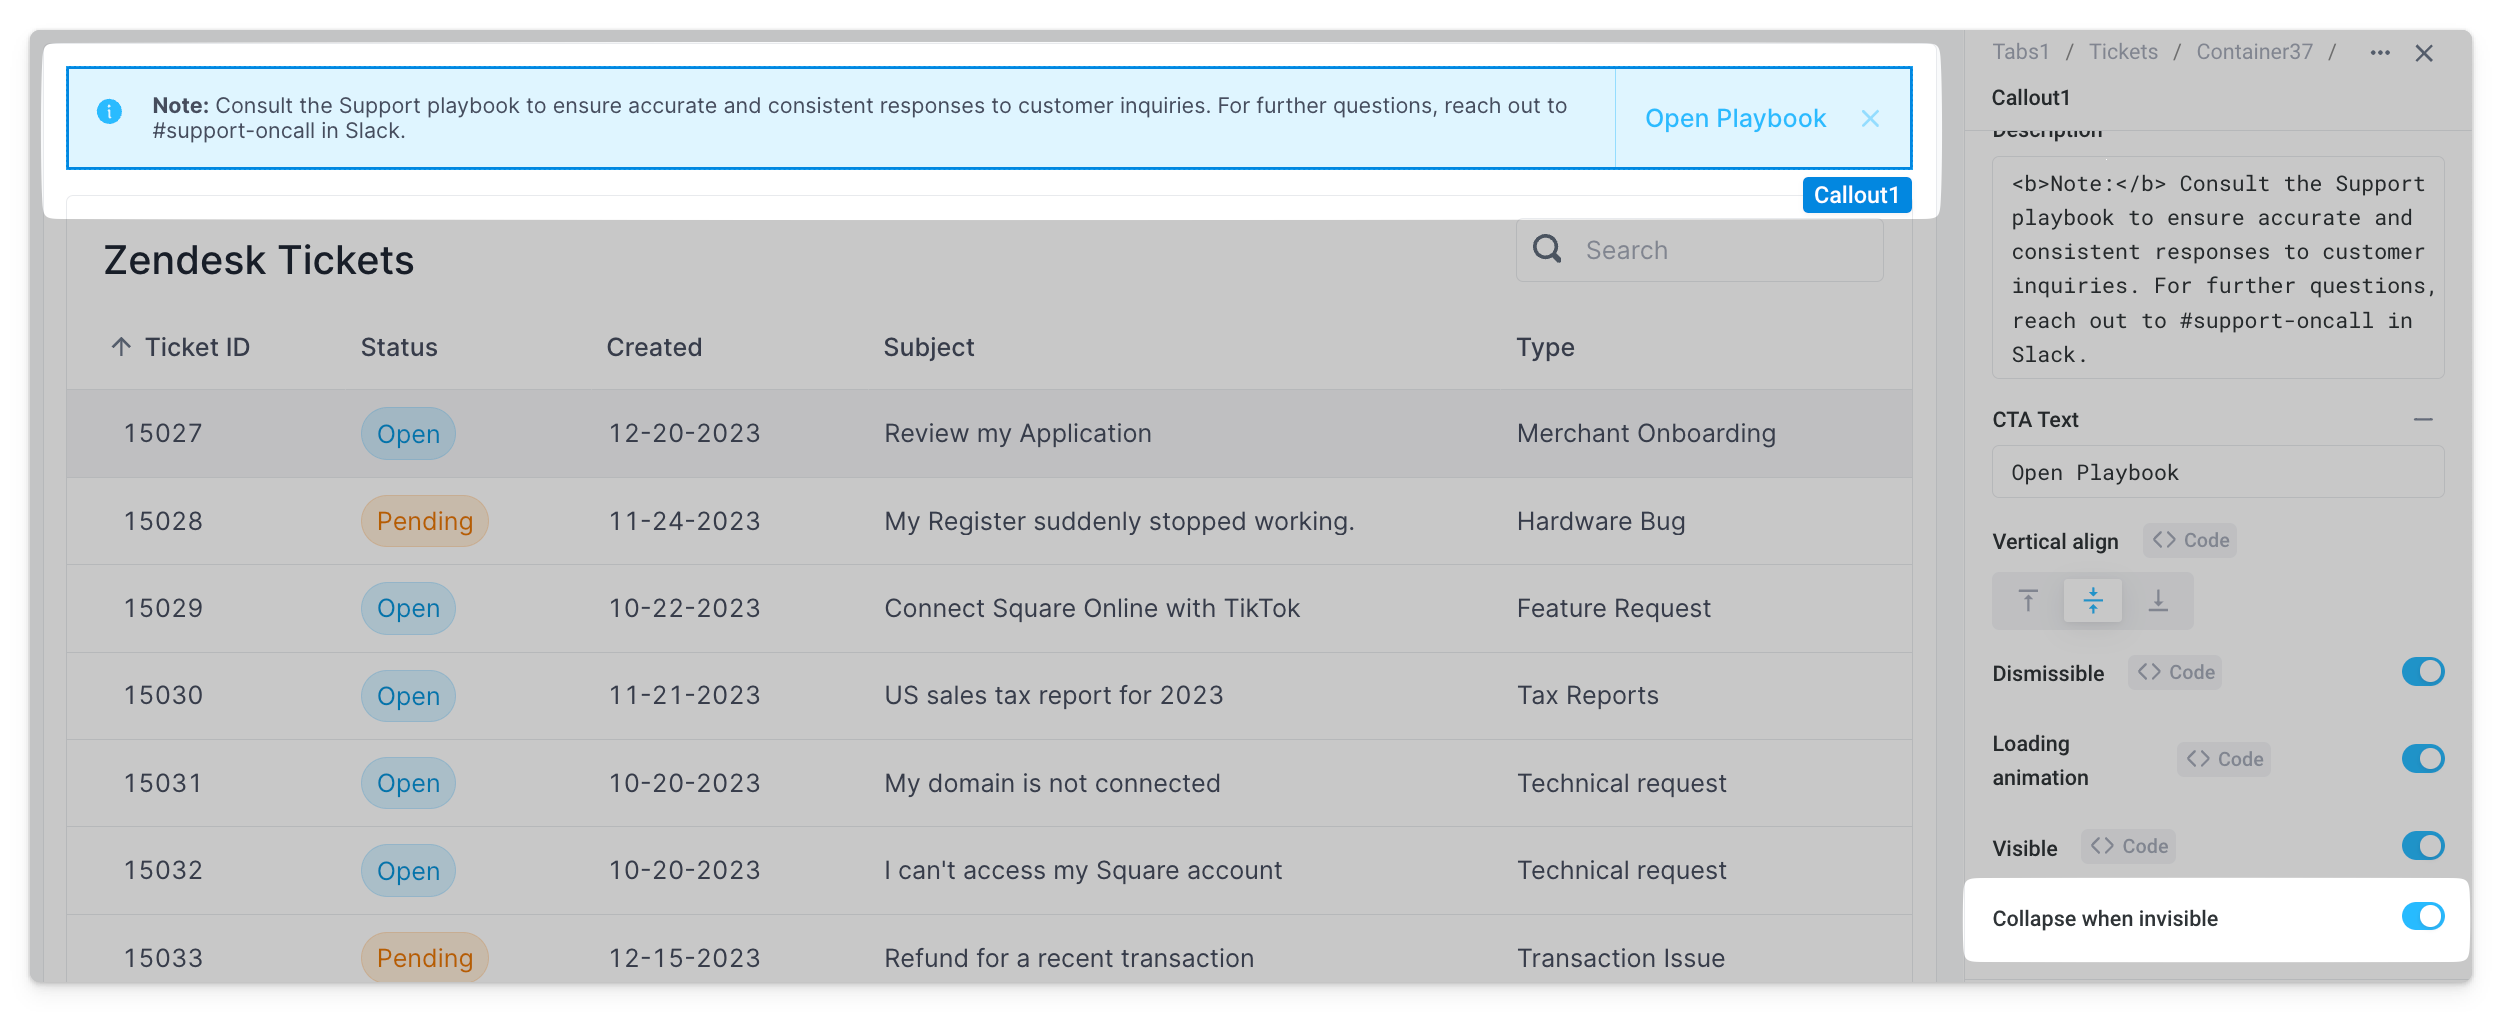Collapse the CTA Text section
Viewport: 2502px width, 1012px height.
click(x=2423, y=420)
